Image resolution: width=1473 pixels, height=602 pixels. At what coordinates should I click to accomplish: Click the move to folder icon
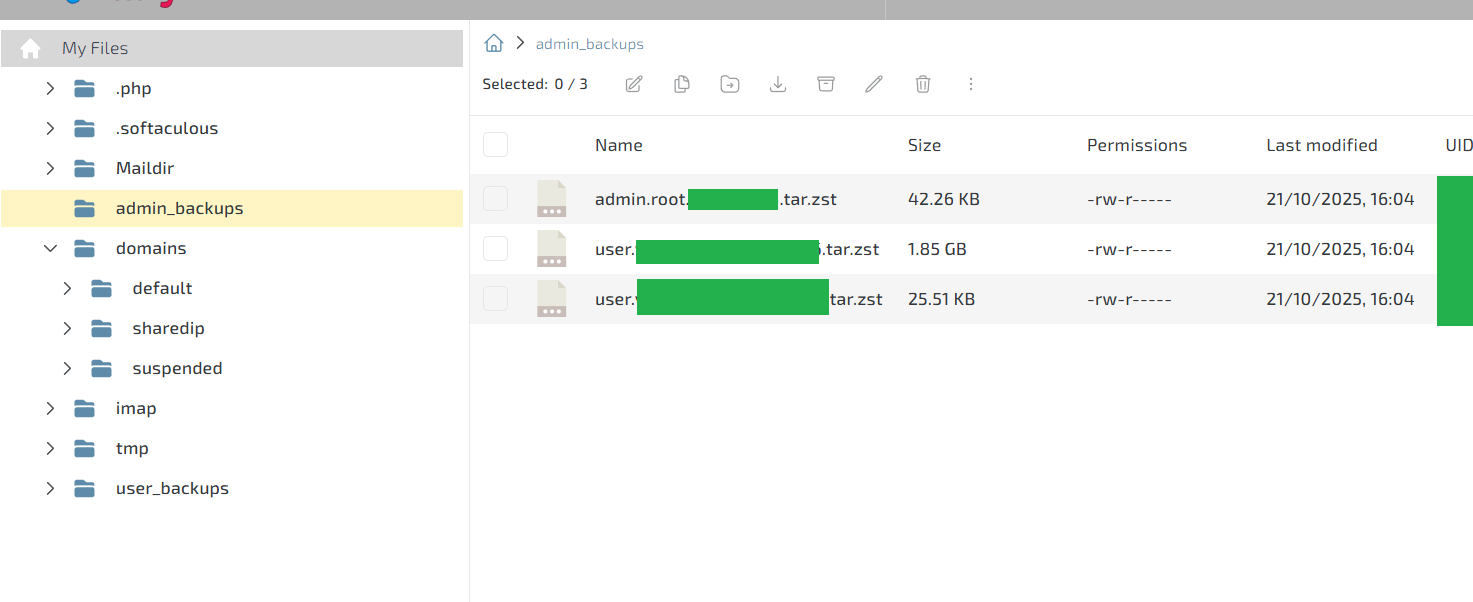coord(730,84)
